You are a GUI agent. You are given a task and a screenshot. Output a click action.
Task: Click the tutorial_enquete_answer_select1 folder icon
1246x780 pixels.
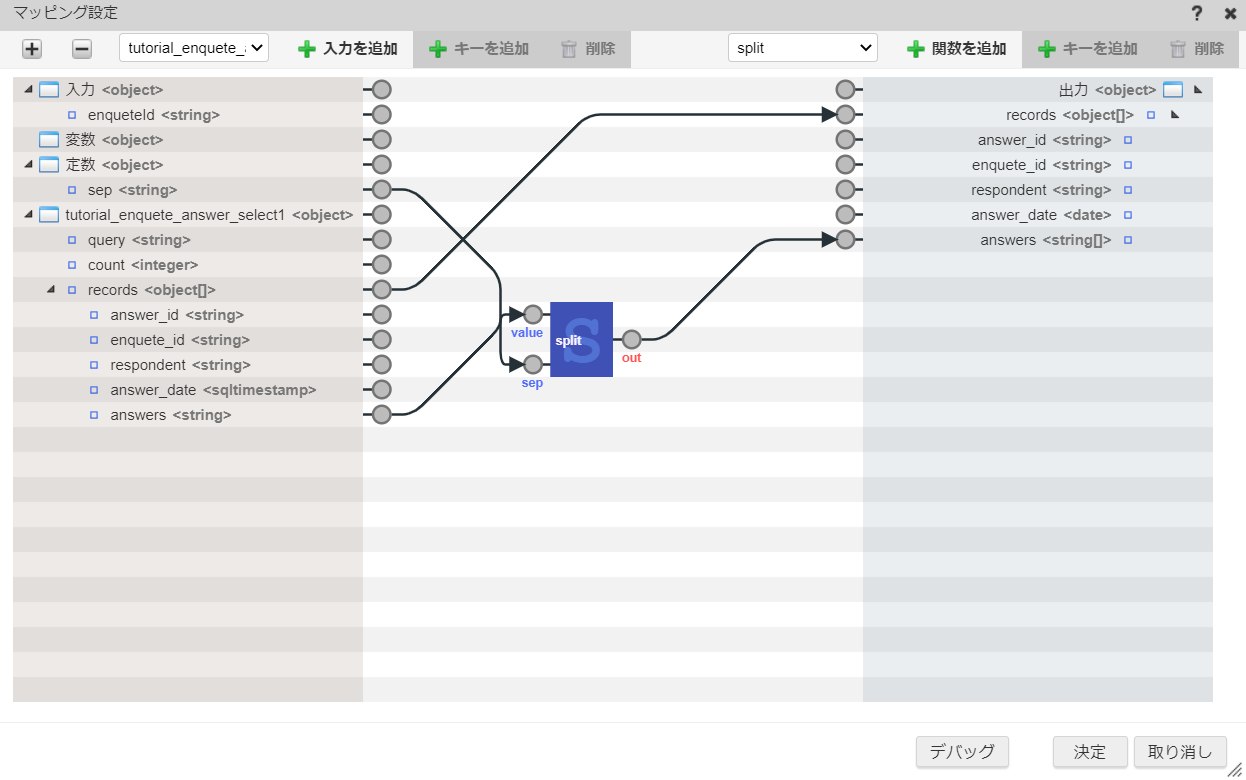tap(49, 215)
